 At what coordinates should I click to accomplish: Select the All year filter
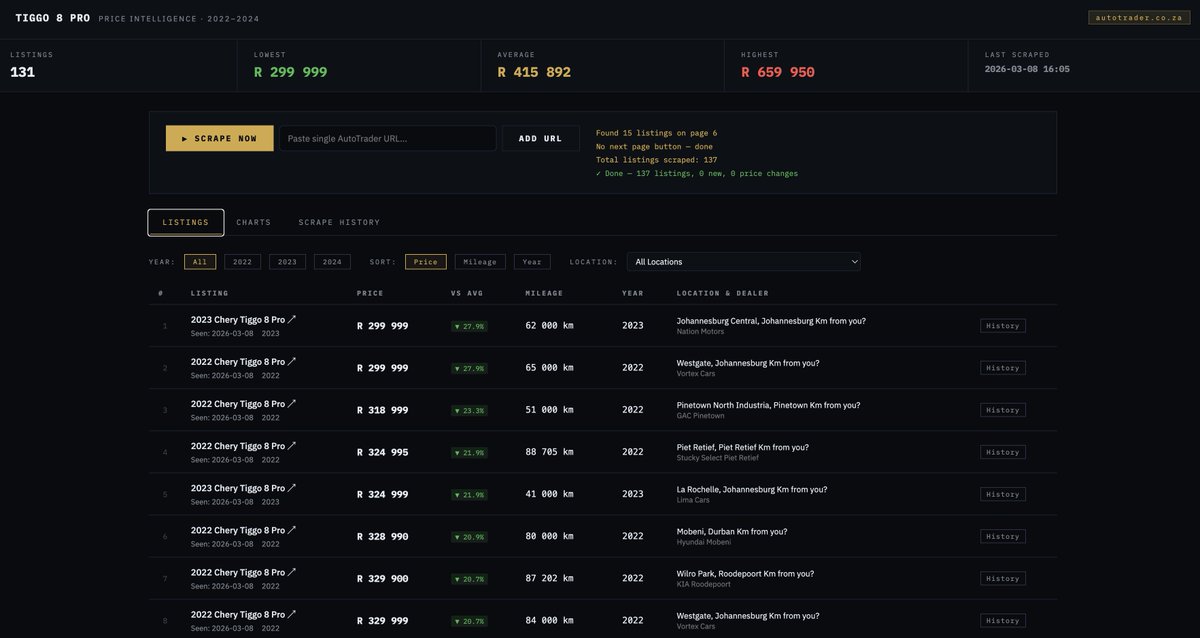tap(200, 262)
